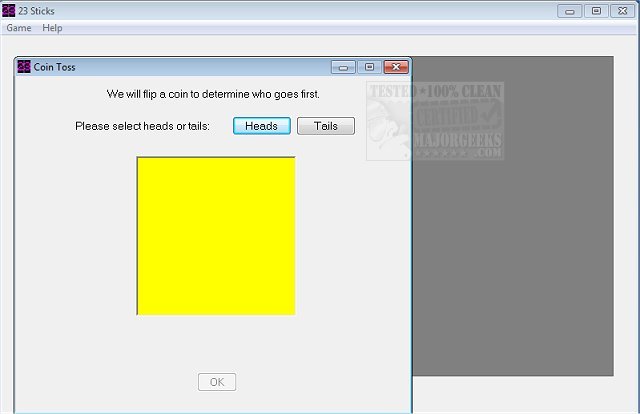The height and width of the screenshot is (414, 640).
Task: Maximize the Coin Toss dialog
Action: click(369, 67)
